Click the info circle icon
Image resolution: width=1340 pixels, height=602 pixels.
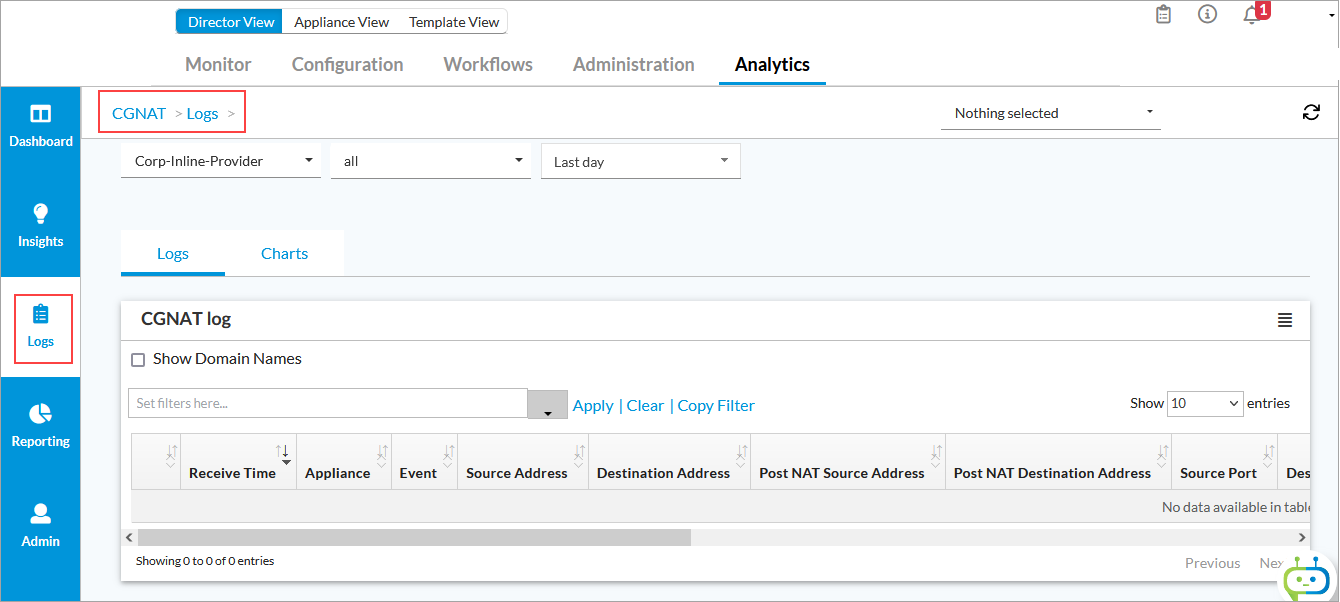[1207, 15]
